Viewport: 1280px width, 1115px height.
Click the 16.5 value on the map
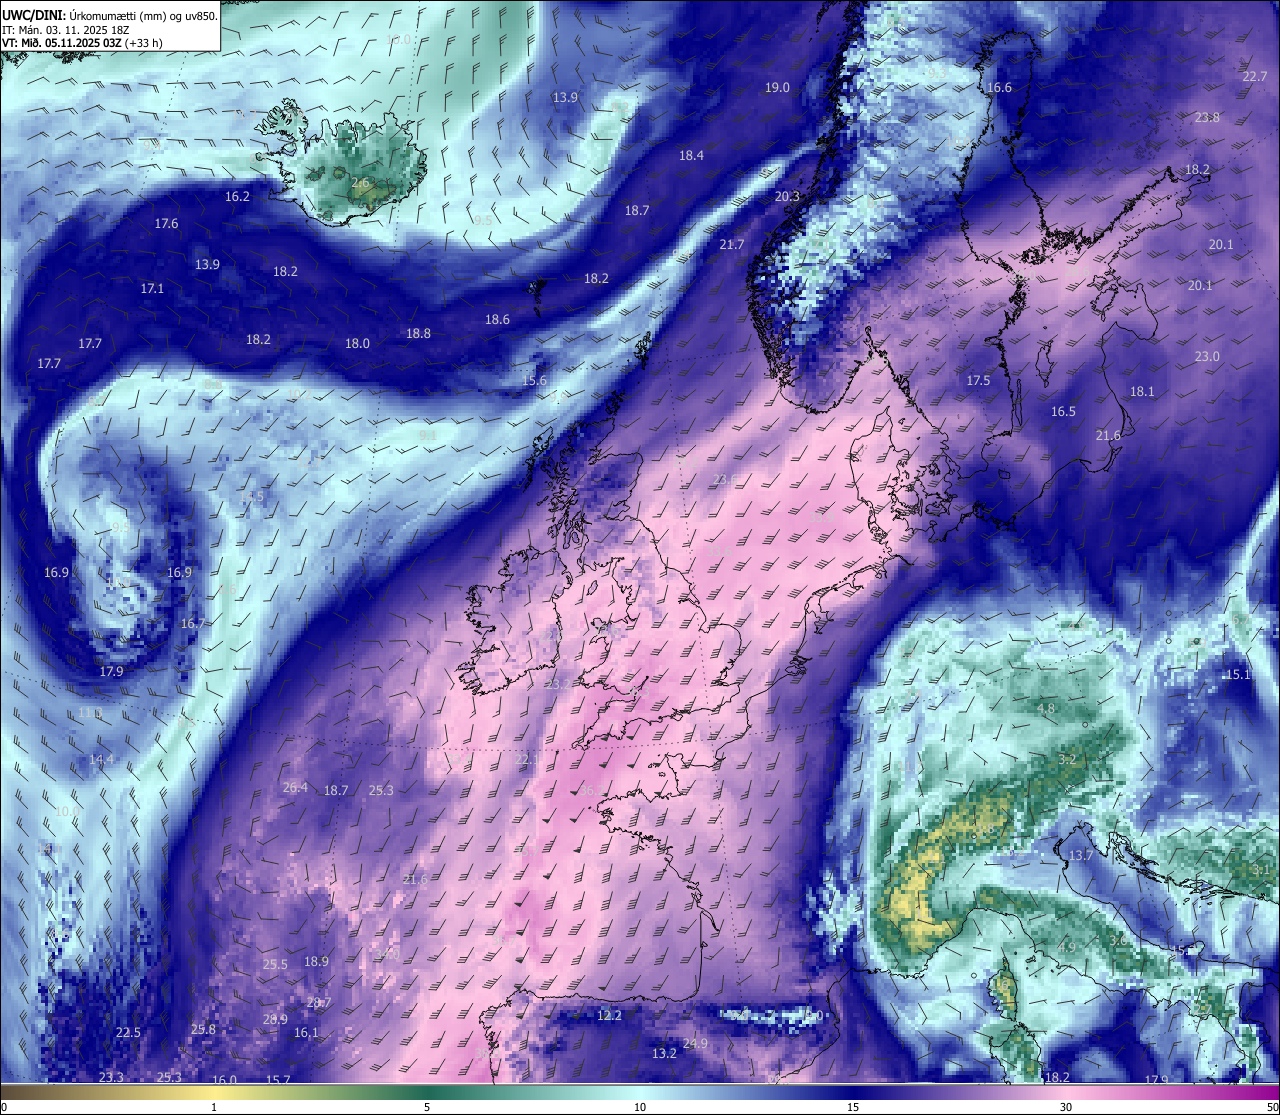[1063, 412]
